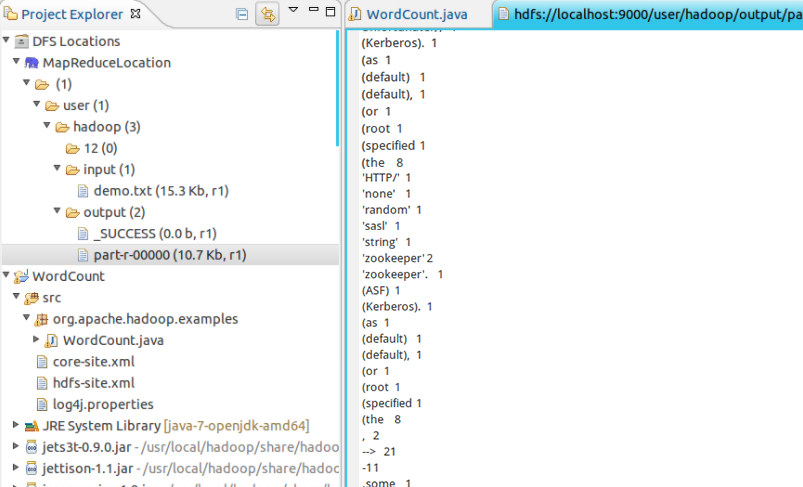The image size is (803, 487).
Task: Click the hdfs-site.xml file icon
Action: click(42, 384)
